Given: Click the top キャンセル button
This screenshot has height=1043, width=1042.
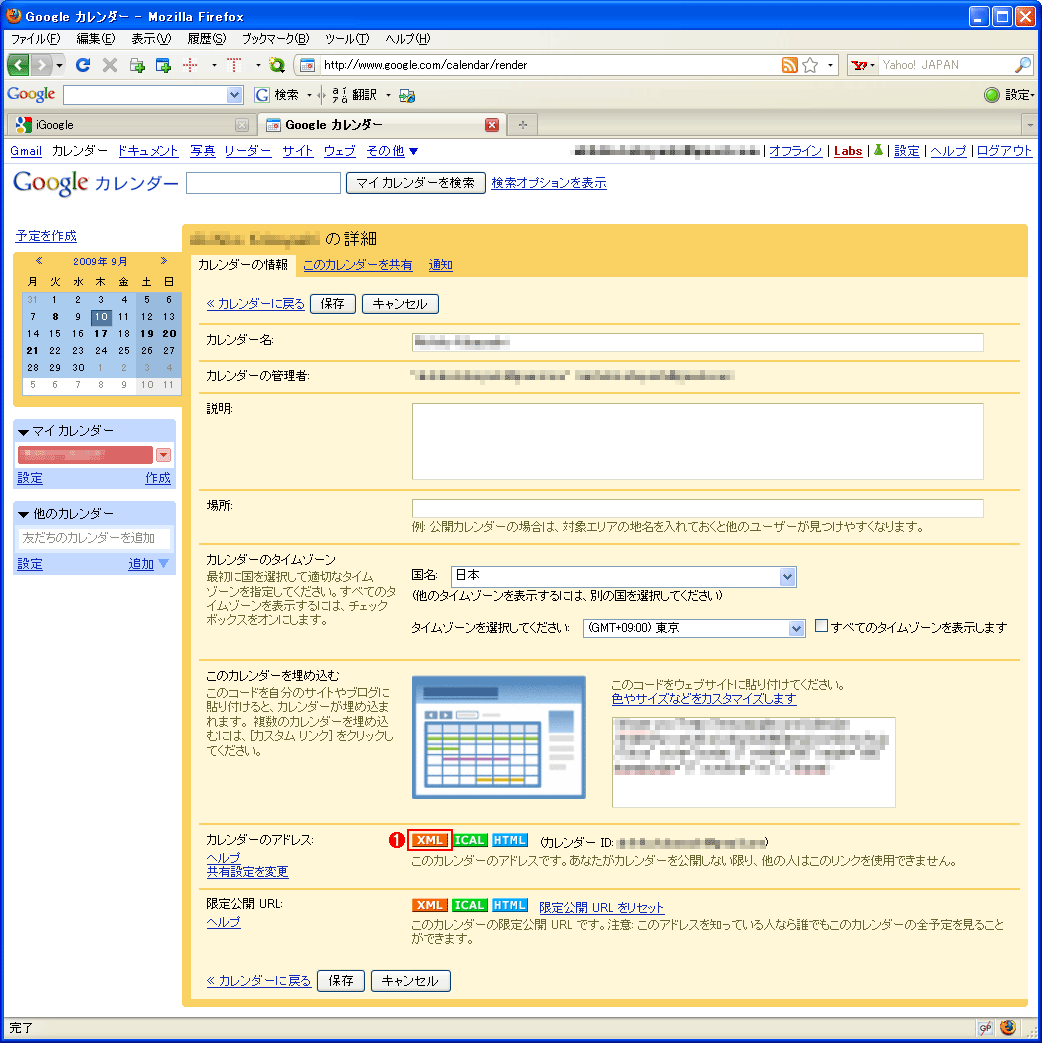Looking at the screenshot, I should (400, 304).
